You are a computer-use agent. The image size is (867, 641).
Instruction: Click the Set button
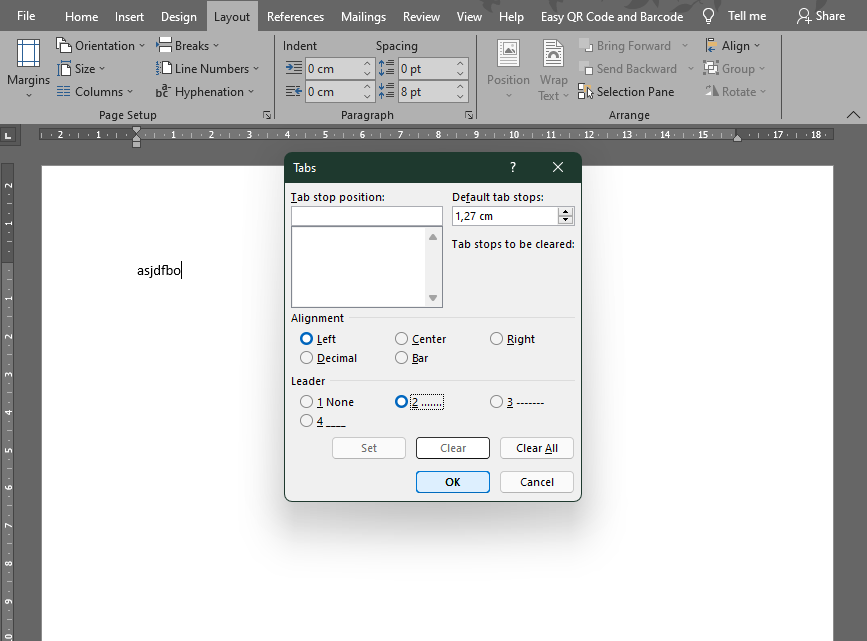coord(369,448)
